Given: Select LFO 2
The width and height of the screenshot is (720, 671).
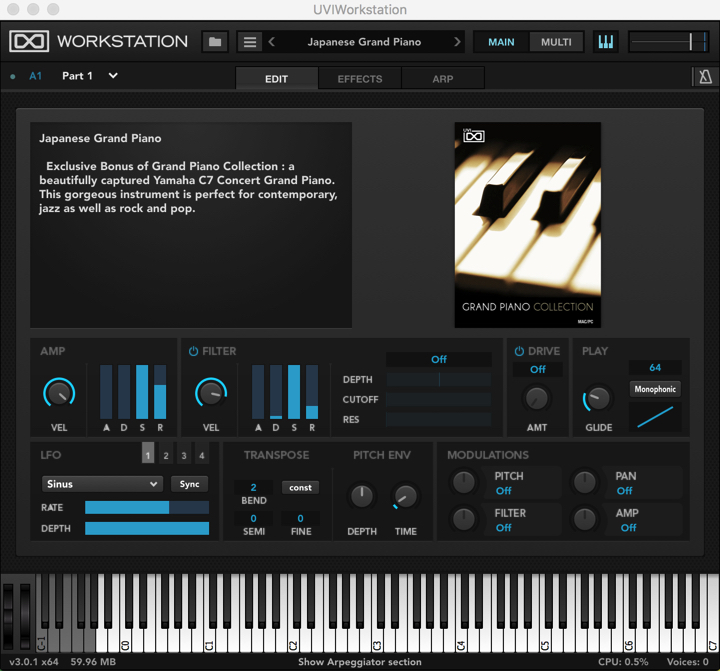Looking at the screenshot, I should coord(166,453).
